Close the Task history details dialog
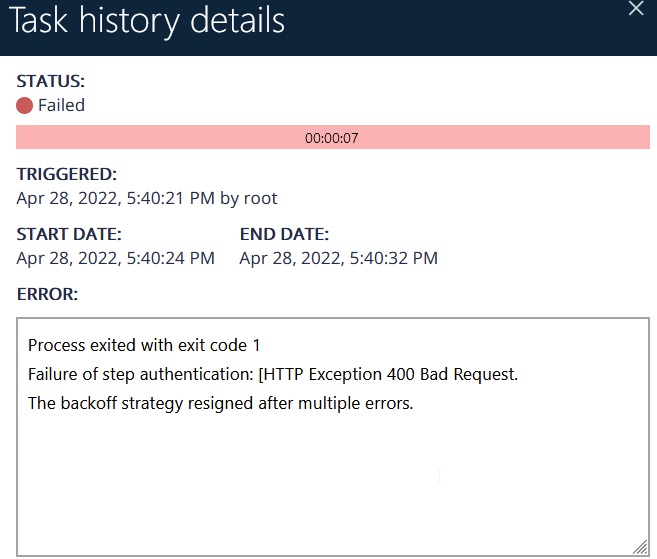 [x=636, y=9]
